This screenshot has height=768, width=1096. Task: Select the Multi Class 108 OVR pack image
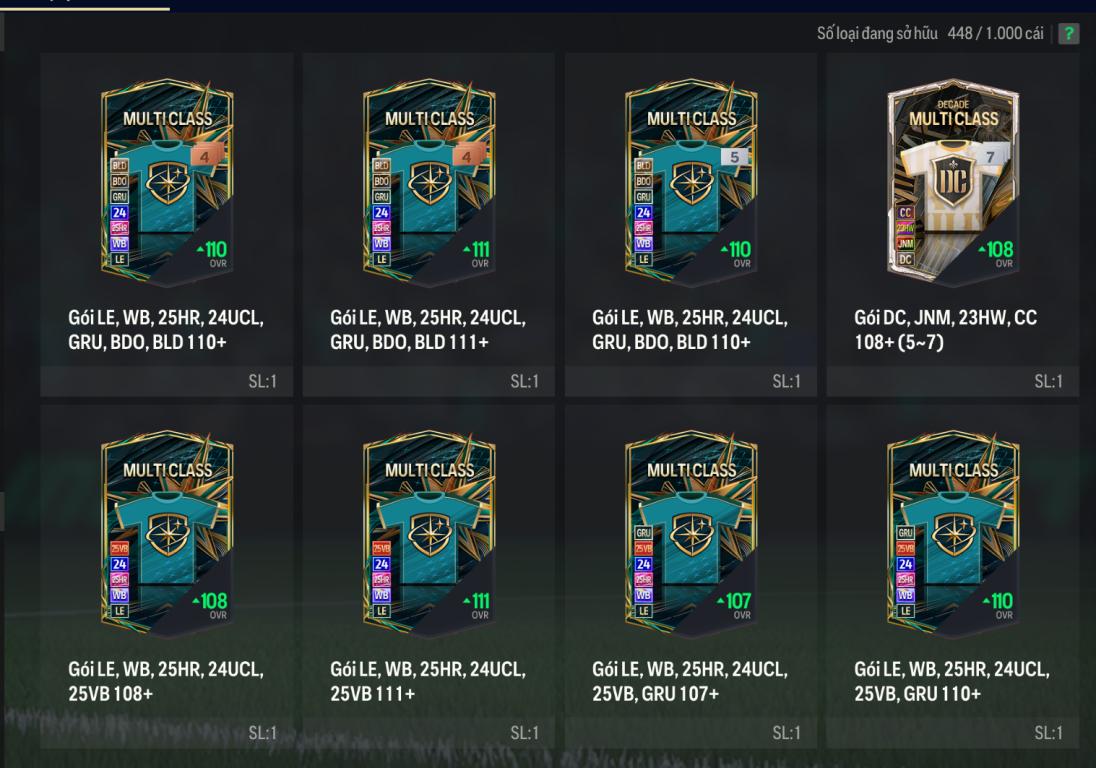tap(167, 535)
